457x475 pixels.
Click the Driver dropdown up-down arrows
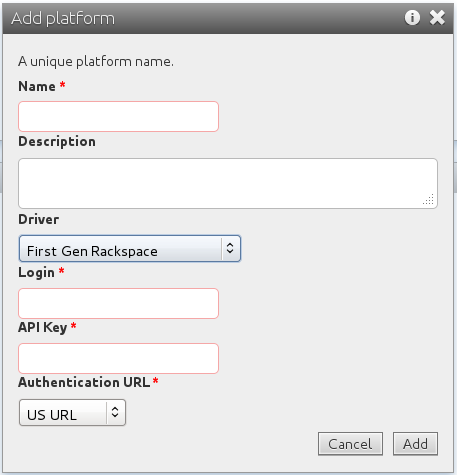(x=230, y=248)
